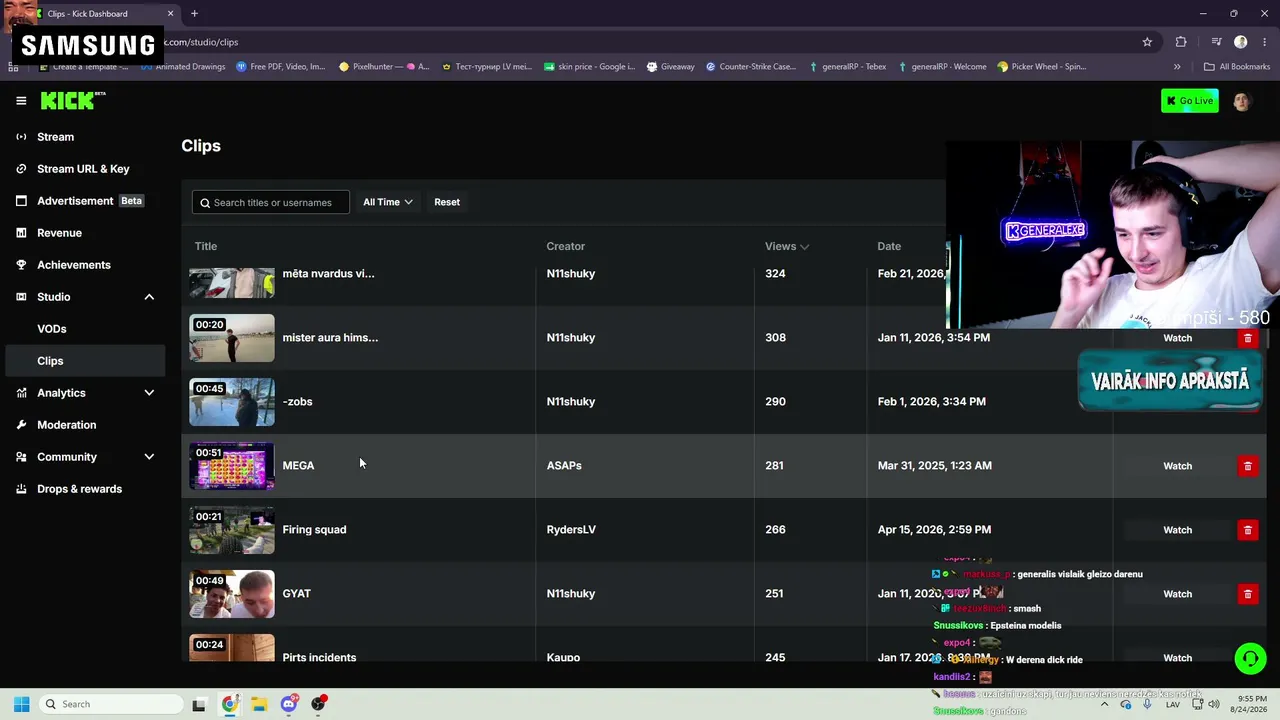The height and width of the screenshot is (720, 1280).
Task: Open the Kick sidebar hamburger menu
Action: pos(21,101)
